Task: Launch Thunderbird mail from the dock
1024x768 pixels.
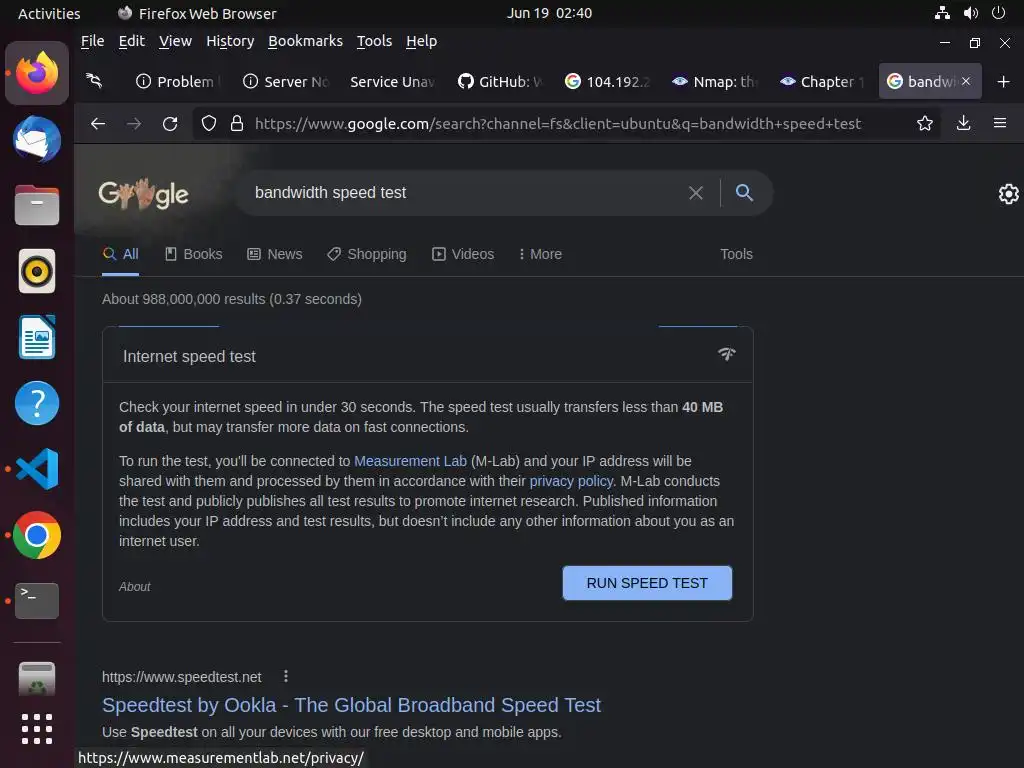Action: point(37,139)
